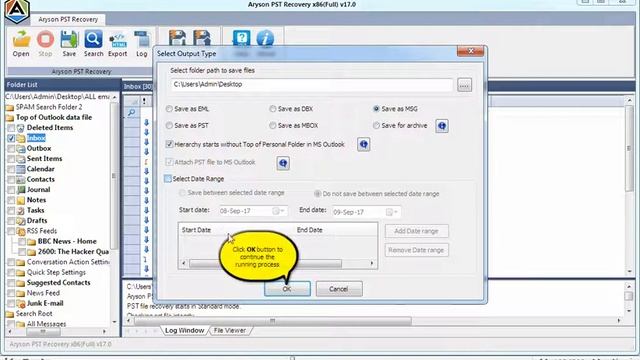This screenshot has height=360, width=640.
Task: Check the Deleted Items folder checkbox
Action: tap(11, 128)
